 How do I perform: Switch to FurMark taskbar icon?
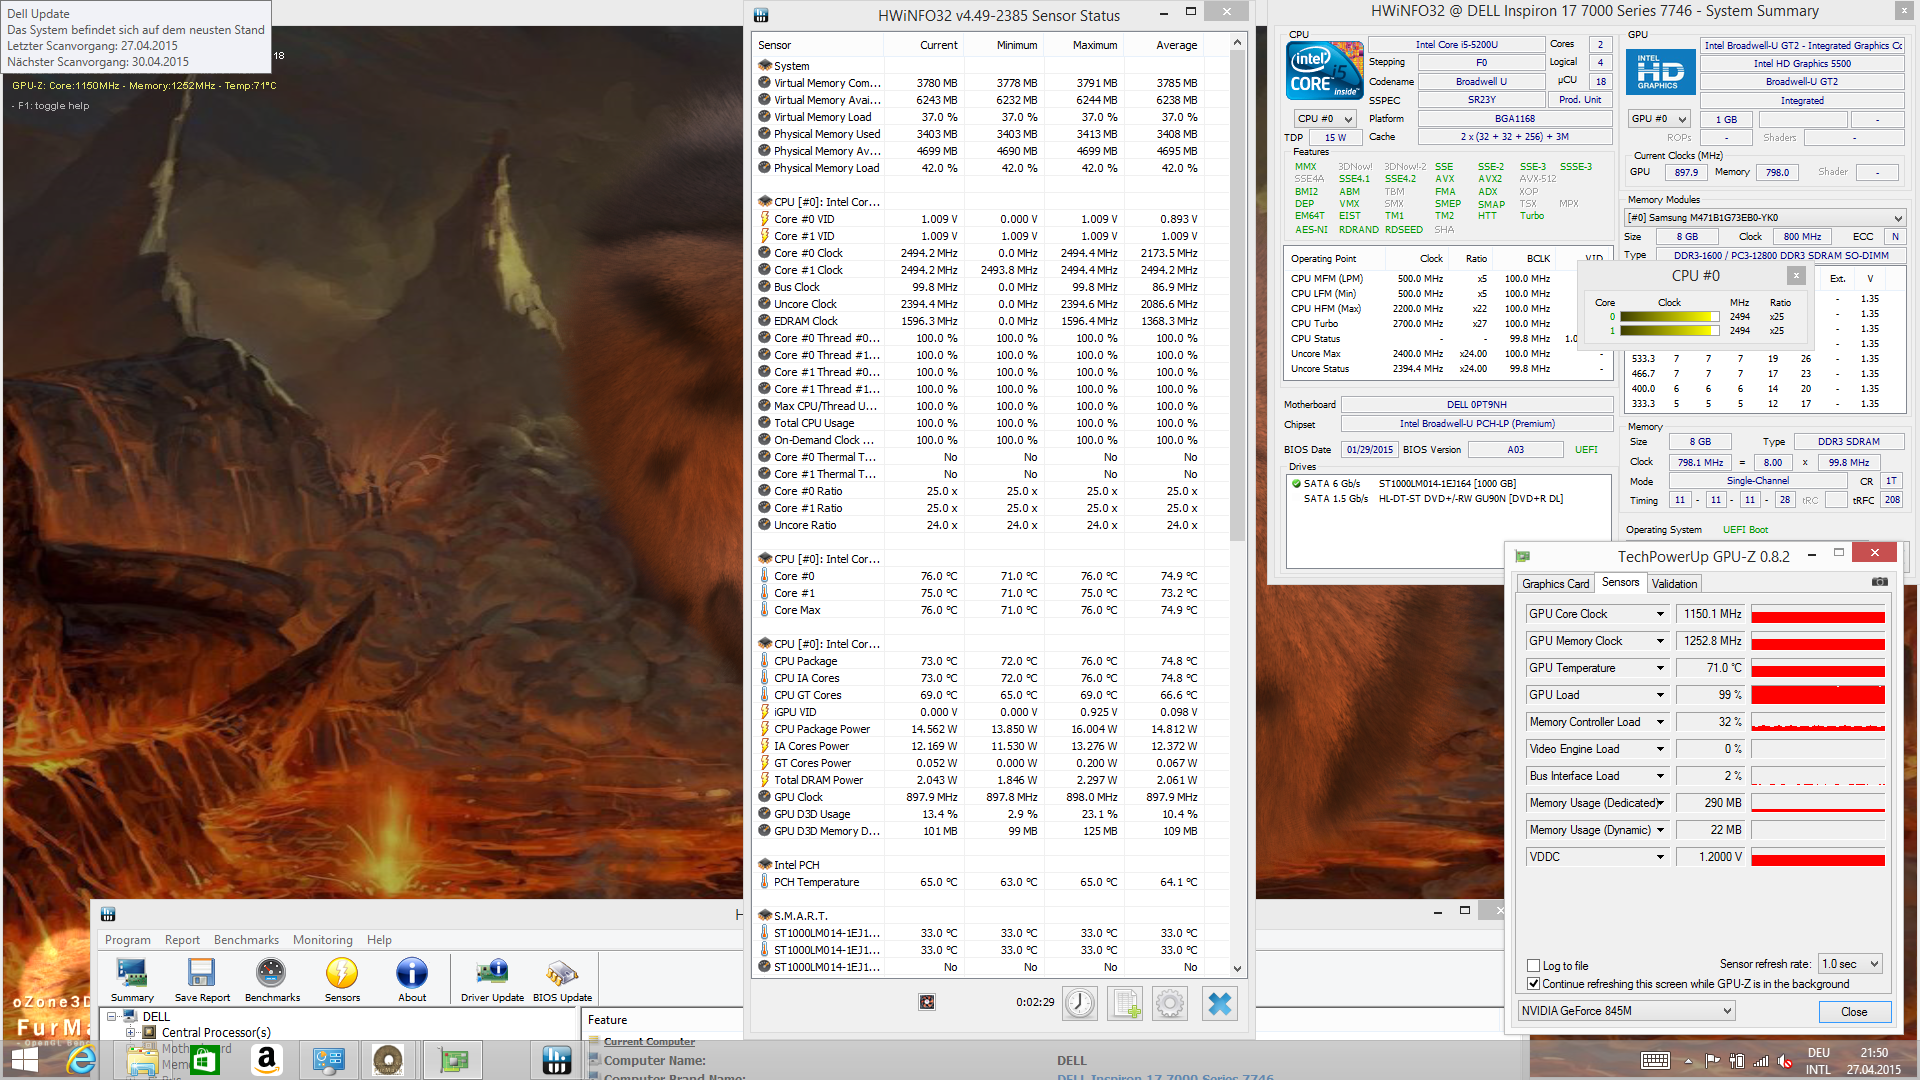pyautogui.click(x=388, y=1060)
